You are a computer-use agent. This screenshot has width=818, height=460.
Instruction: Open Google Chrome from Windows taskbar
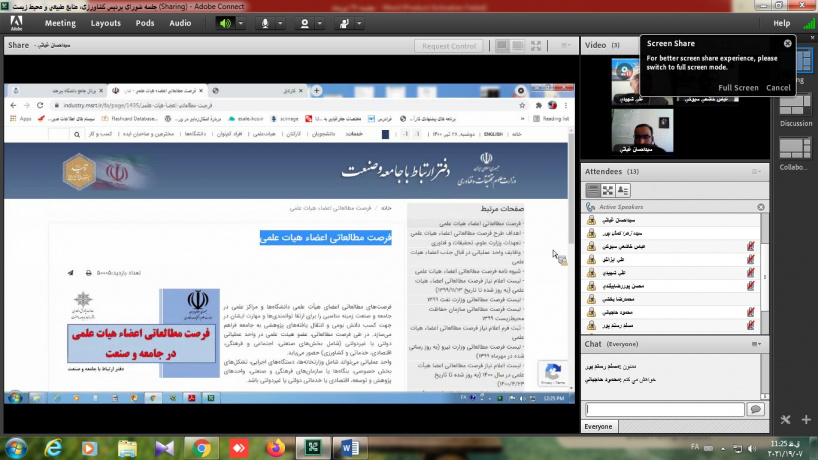pos(201,447)
